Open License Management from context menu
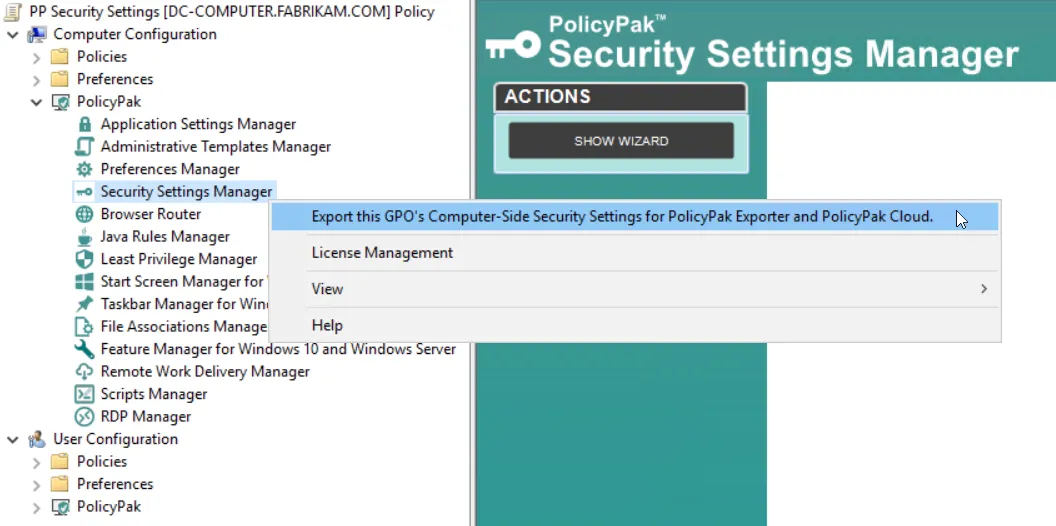The width and height of the screenshot is (1056, 526). 634,253
